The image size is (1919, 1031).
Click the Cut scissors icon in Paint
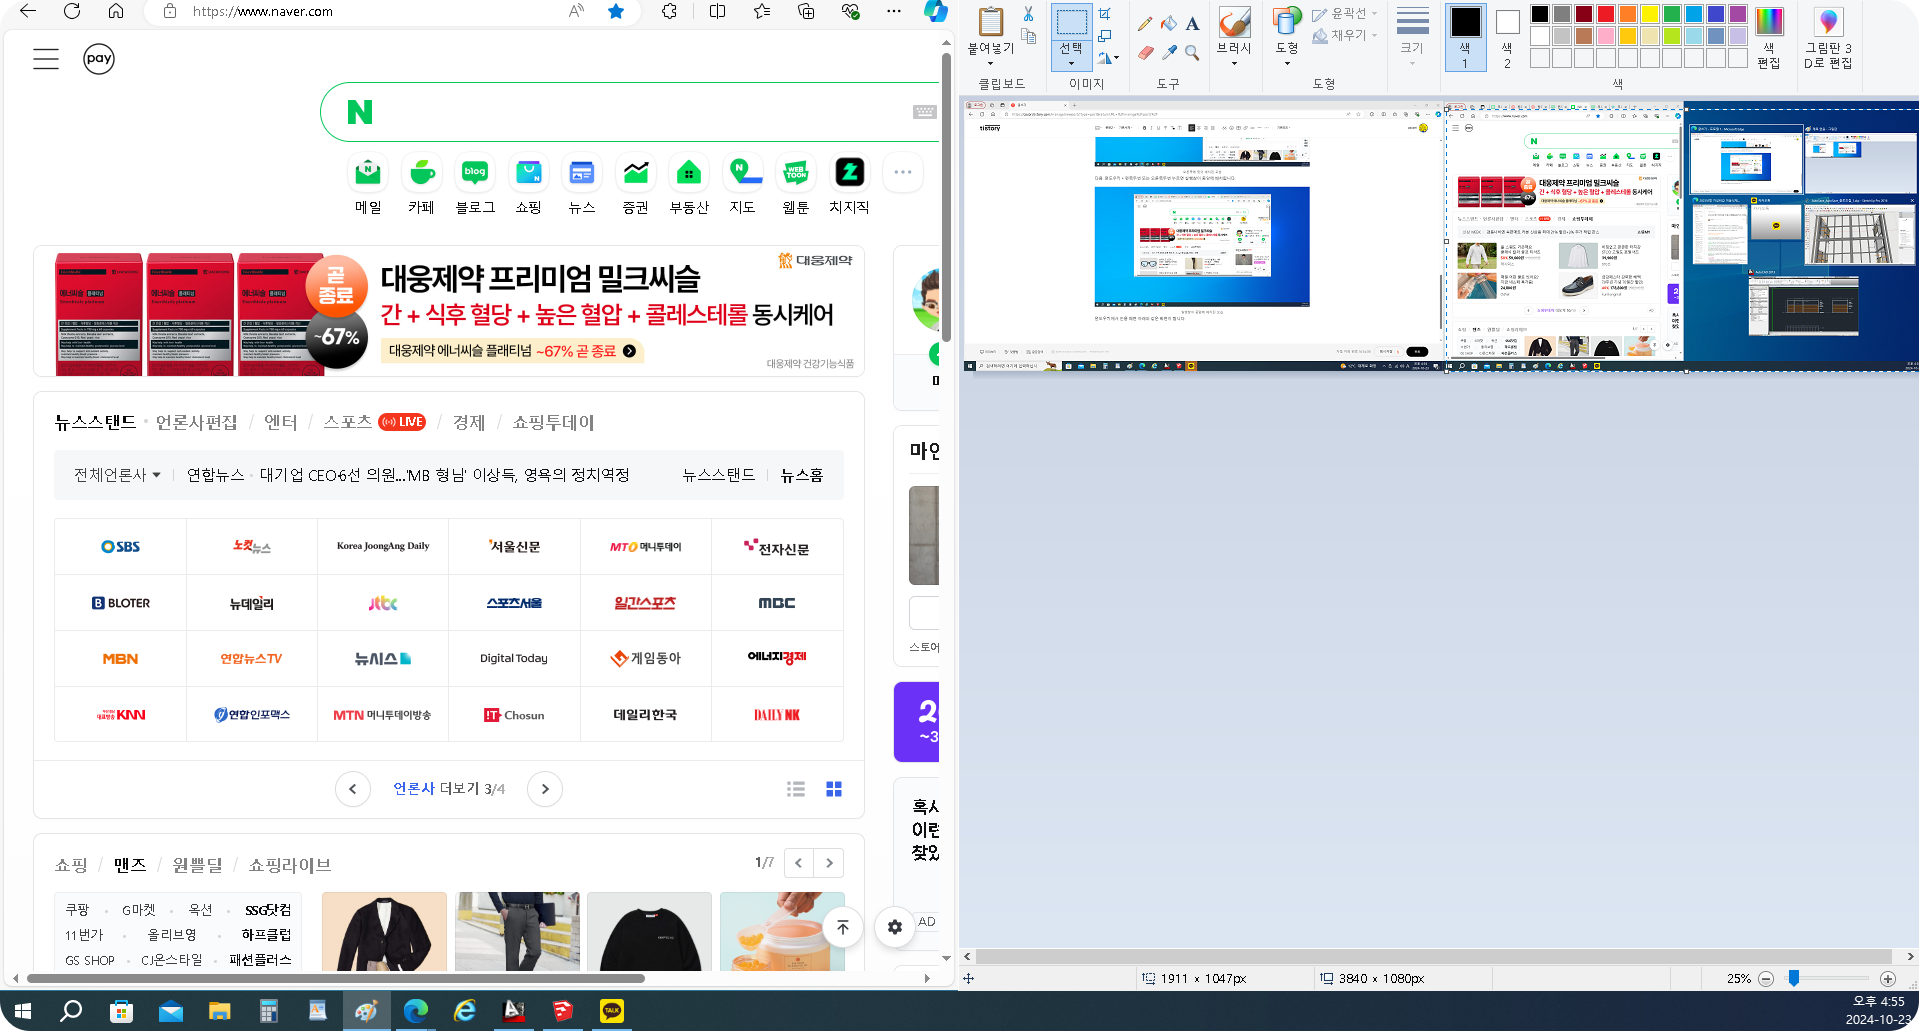1028,14
